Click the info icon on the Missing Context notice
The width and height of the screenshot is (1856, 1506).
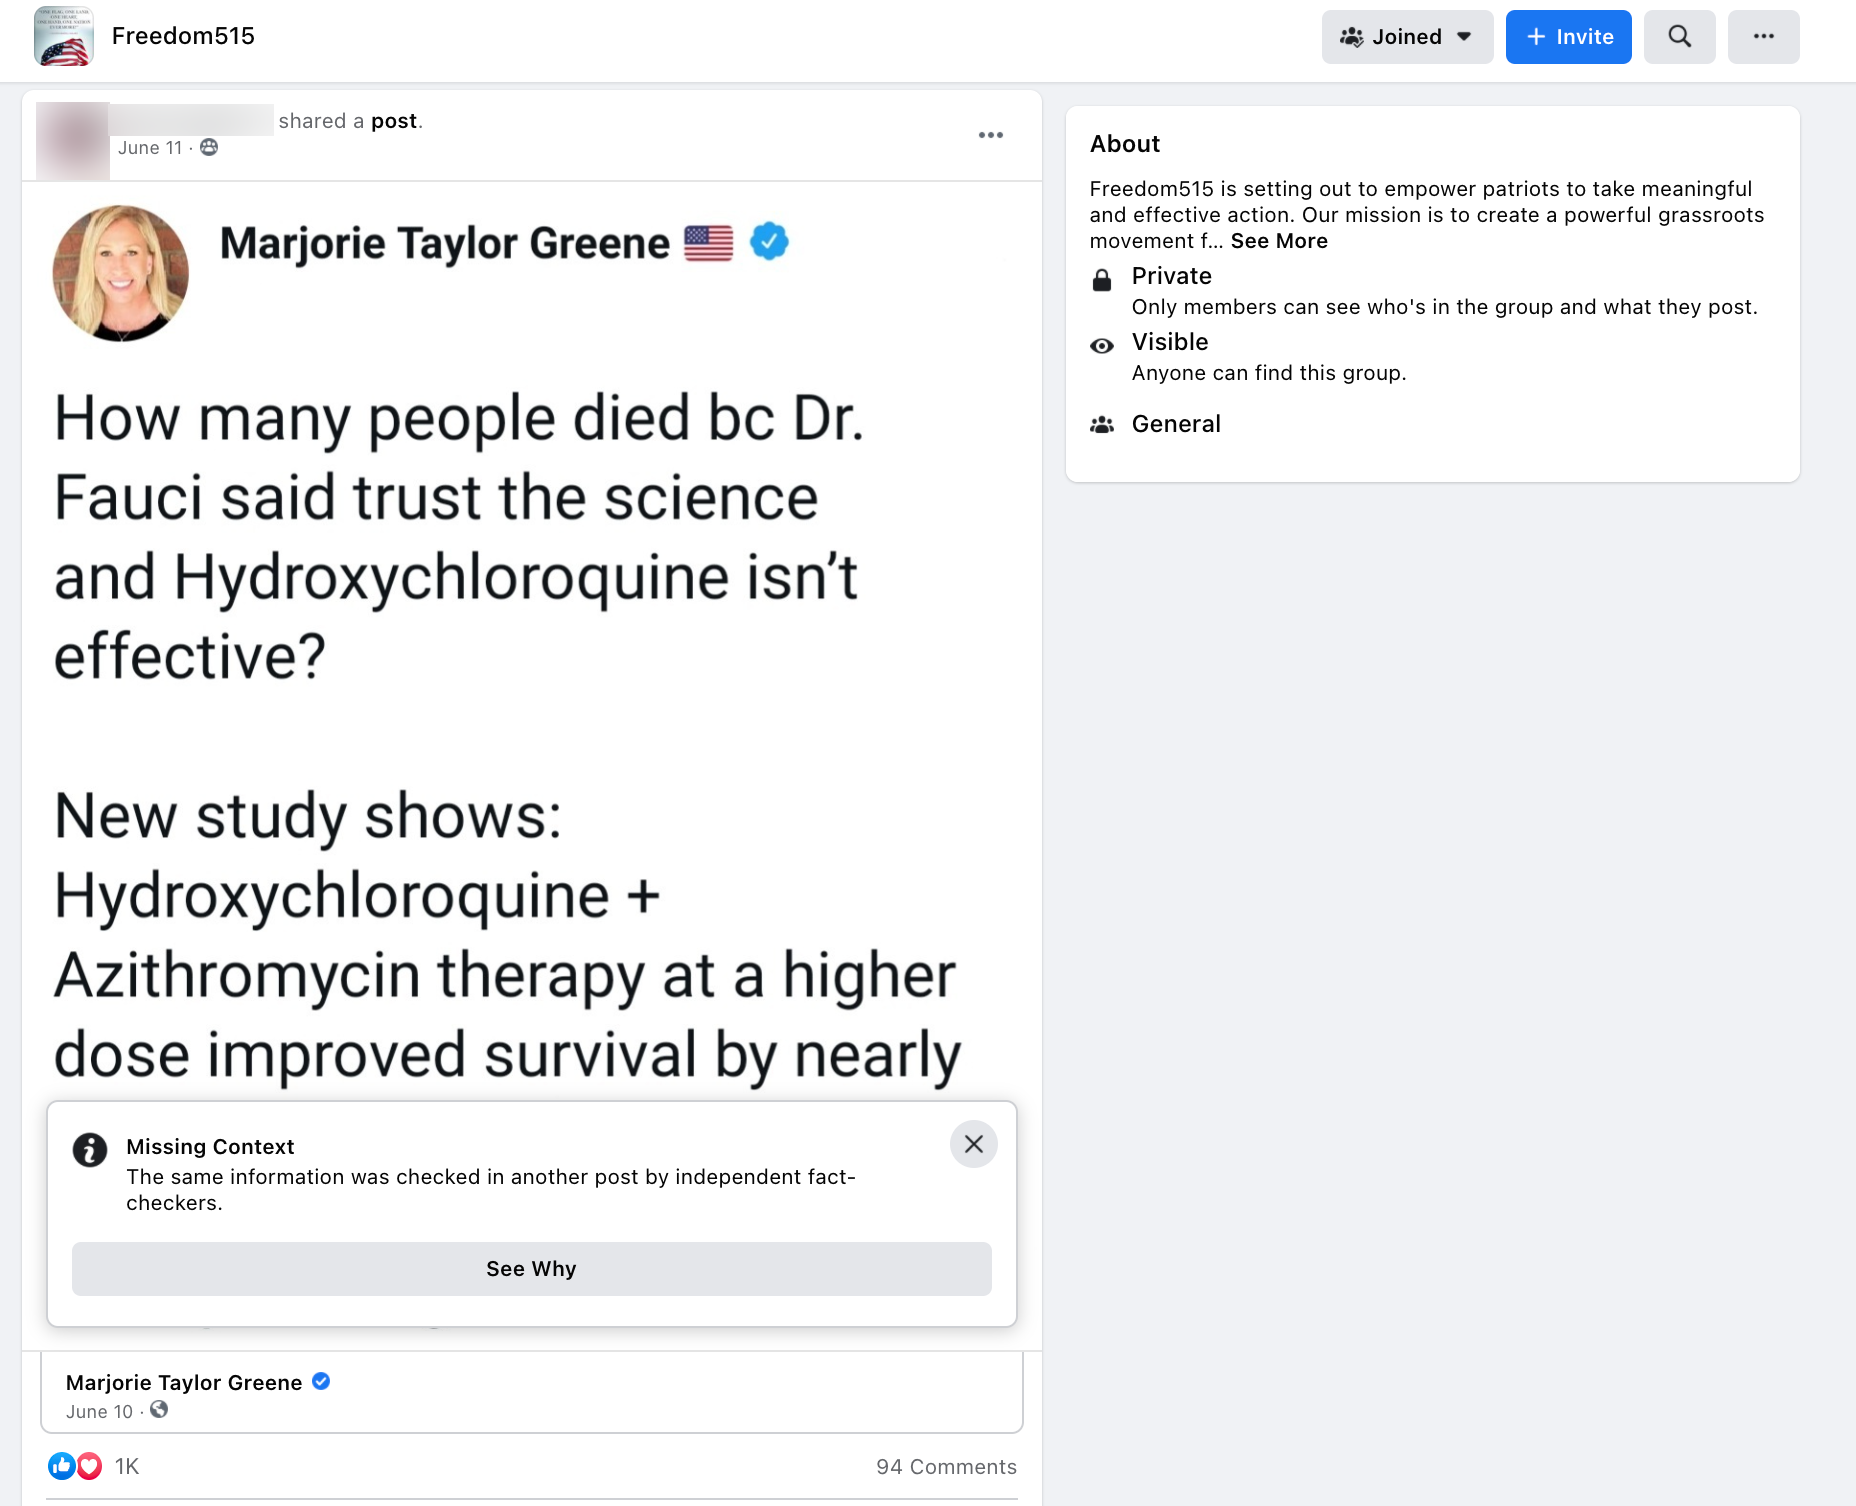91,1150
